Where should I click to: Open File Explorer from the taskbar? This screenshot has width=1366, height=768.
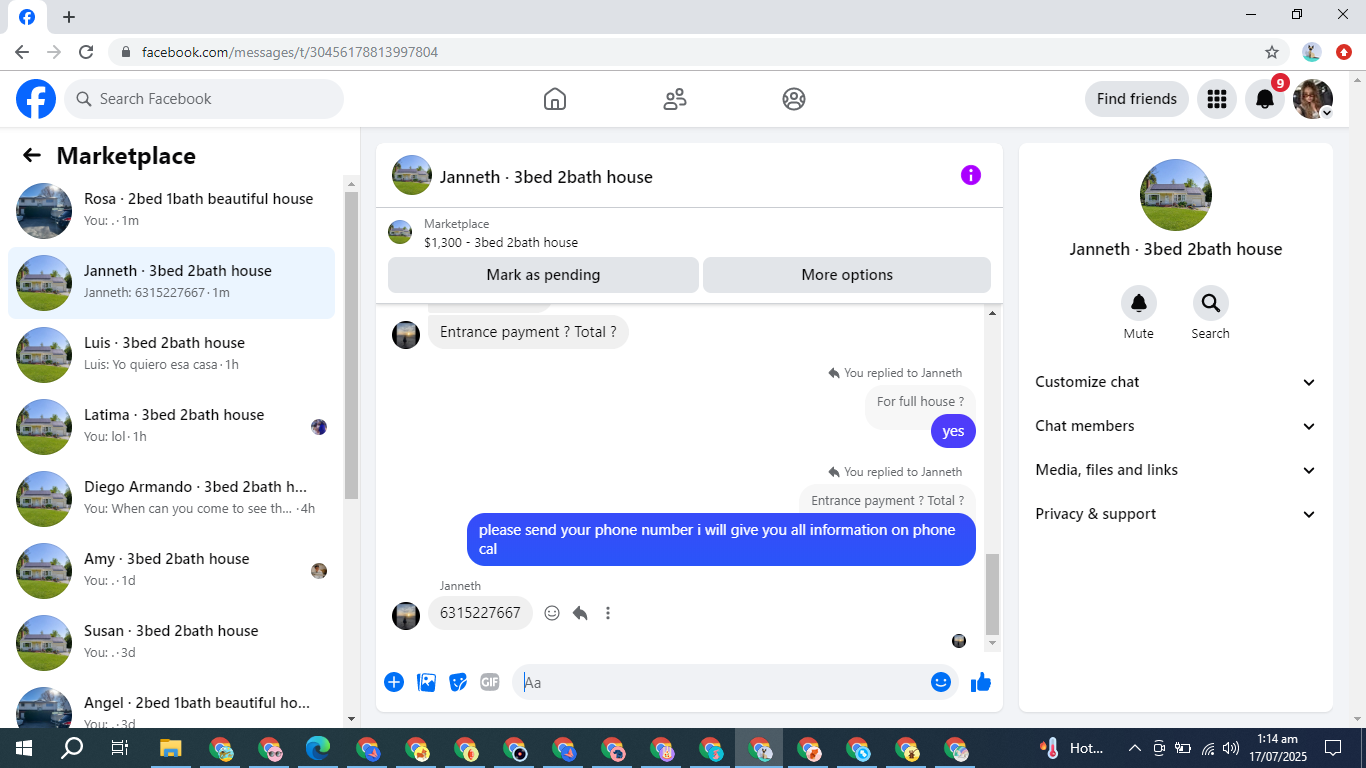(x=171, y=748)
